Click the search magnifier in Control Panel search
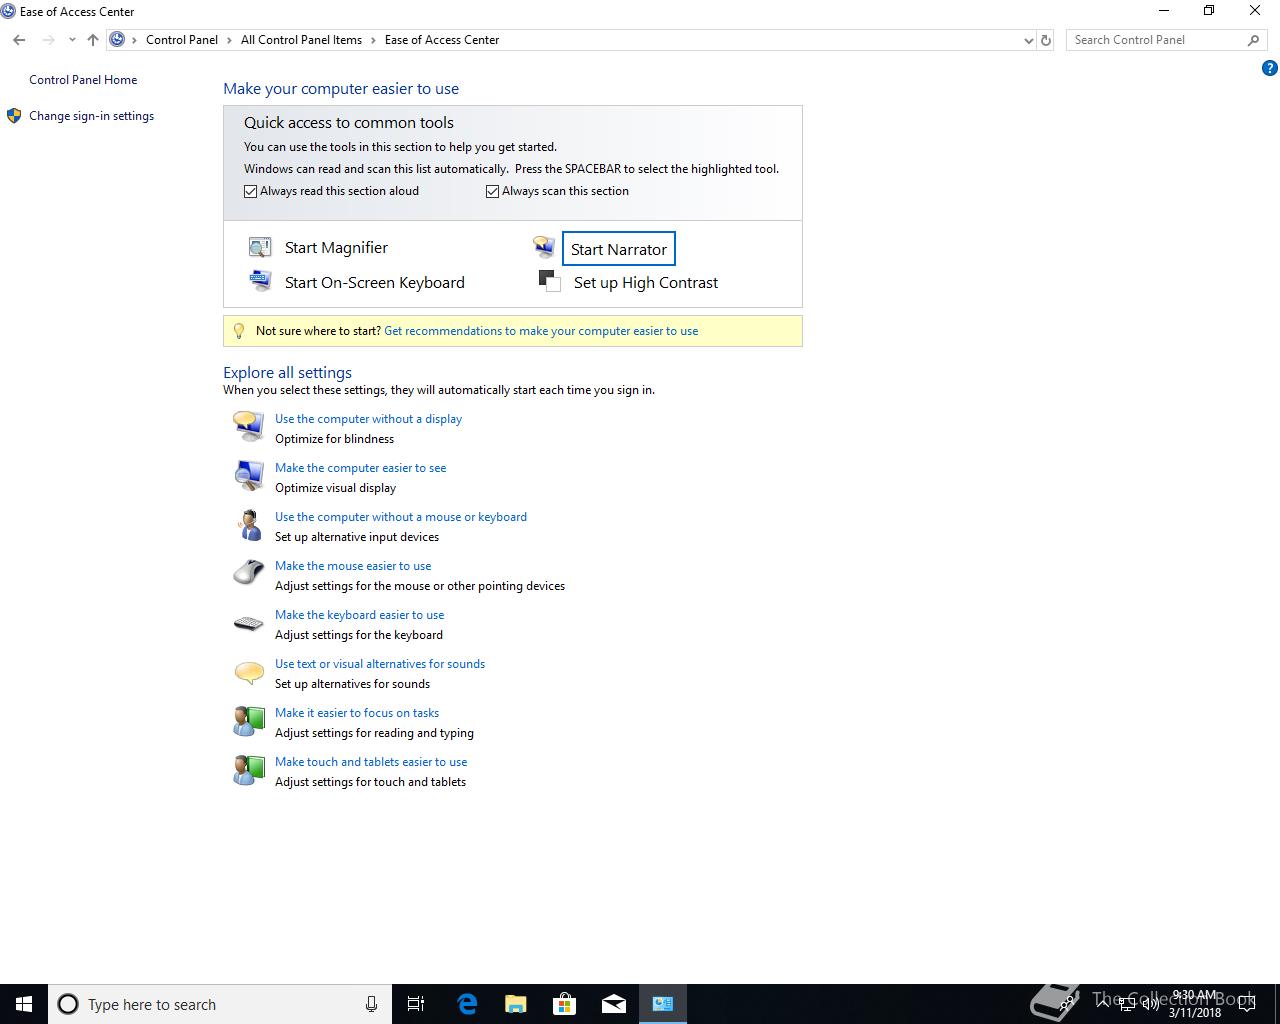 tap(1253, 40)
